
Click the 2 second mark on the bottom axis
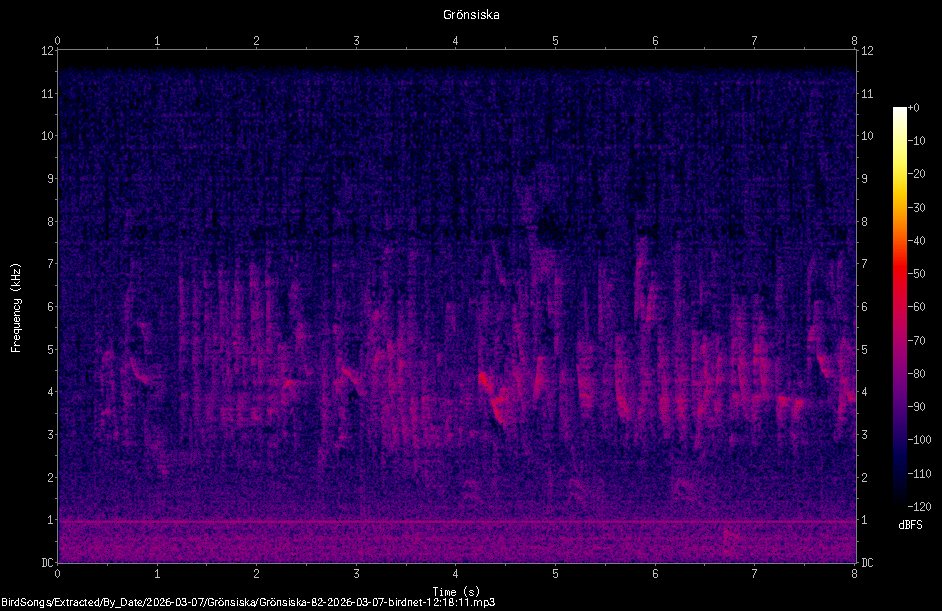tap(257, 574)
